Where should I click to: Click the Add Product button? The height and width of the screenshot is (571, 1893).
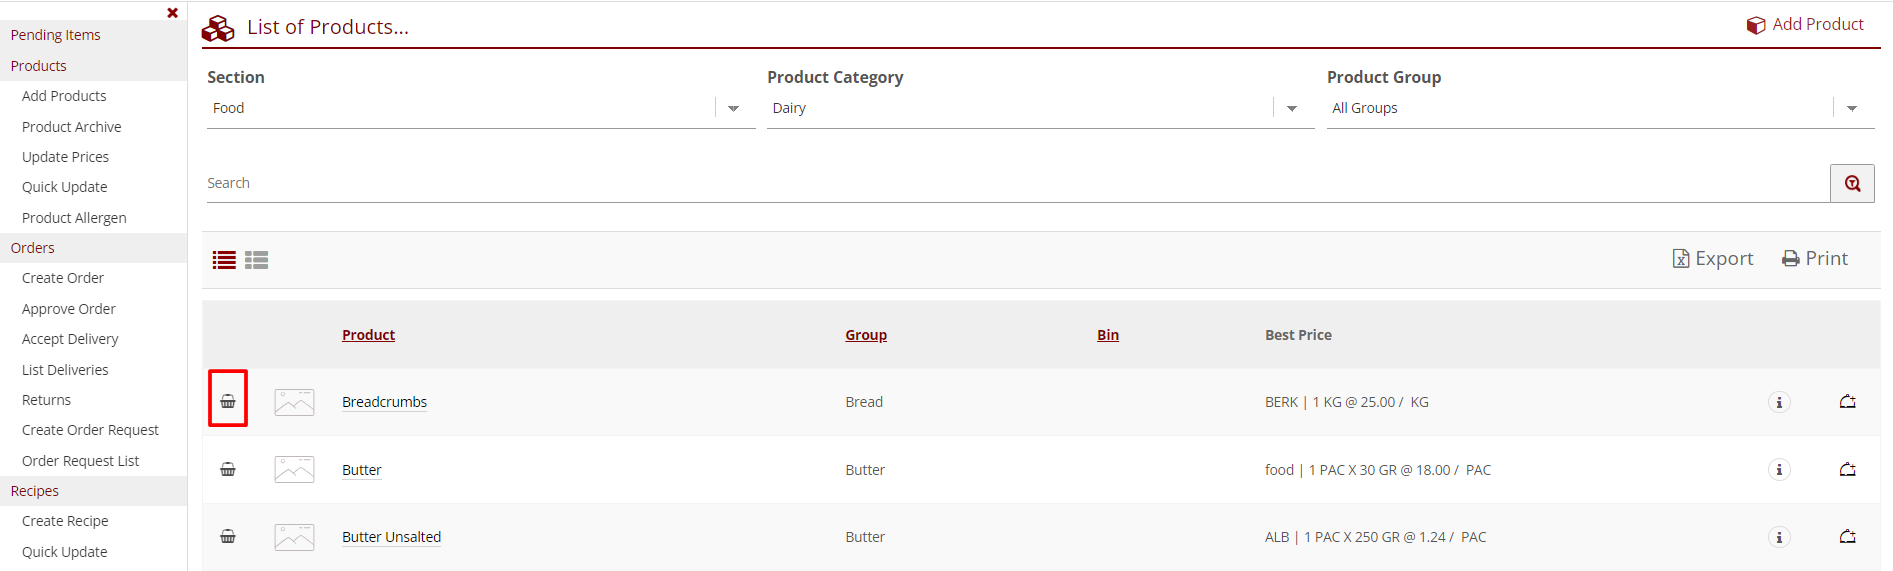(1805, 24)
